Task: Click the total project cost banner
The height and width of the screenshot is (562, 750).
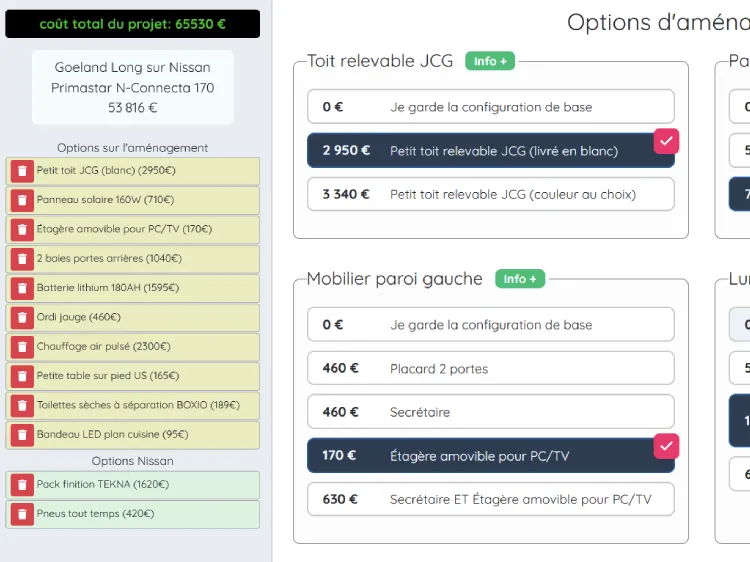Action: (133, 24)
